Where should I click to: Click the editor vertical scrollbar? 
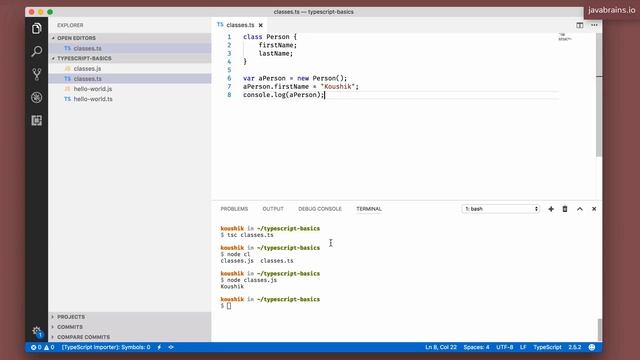point(599,95)
